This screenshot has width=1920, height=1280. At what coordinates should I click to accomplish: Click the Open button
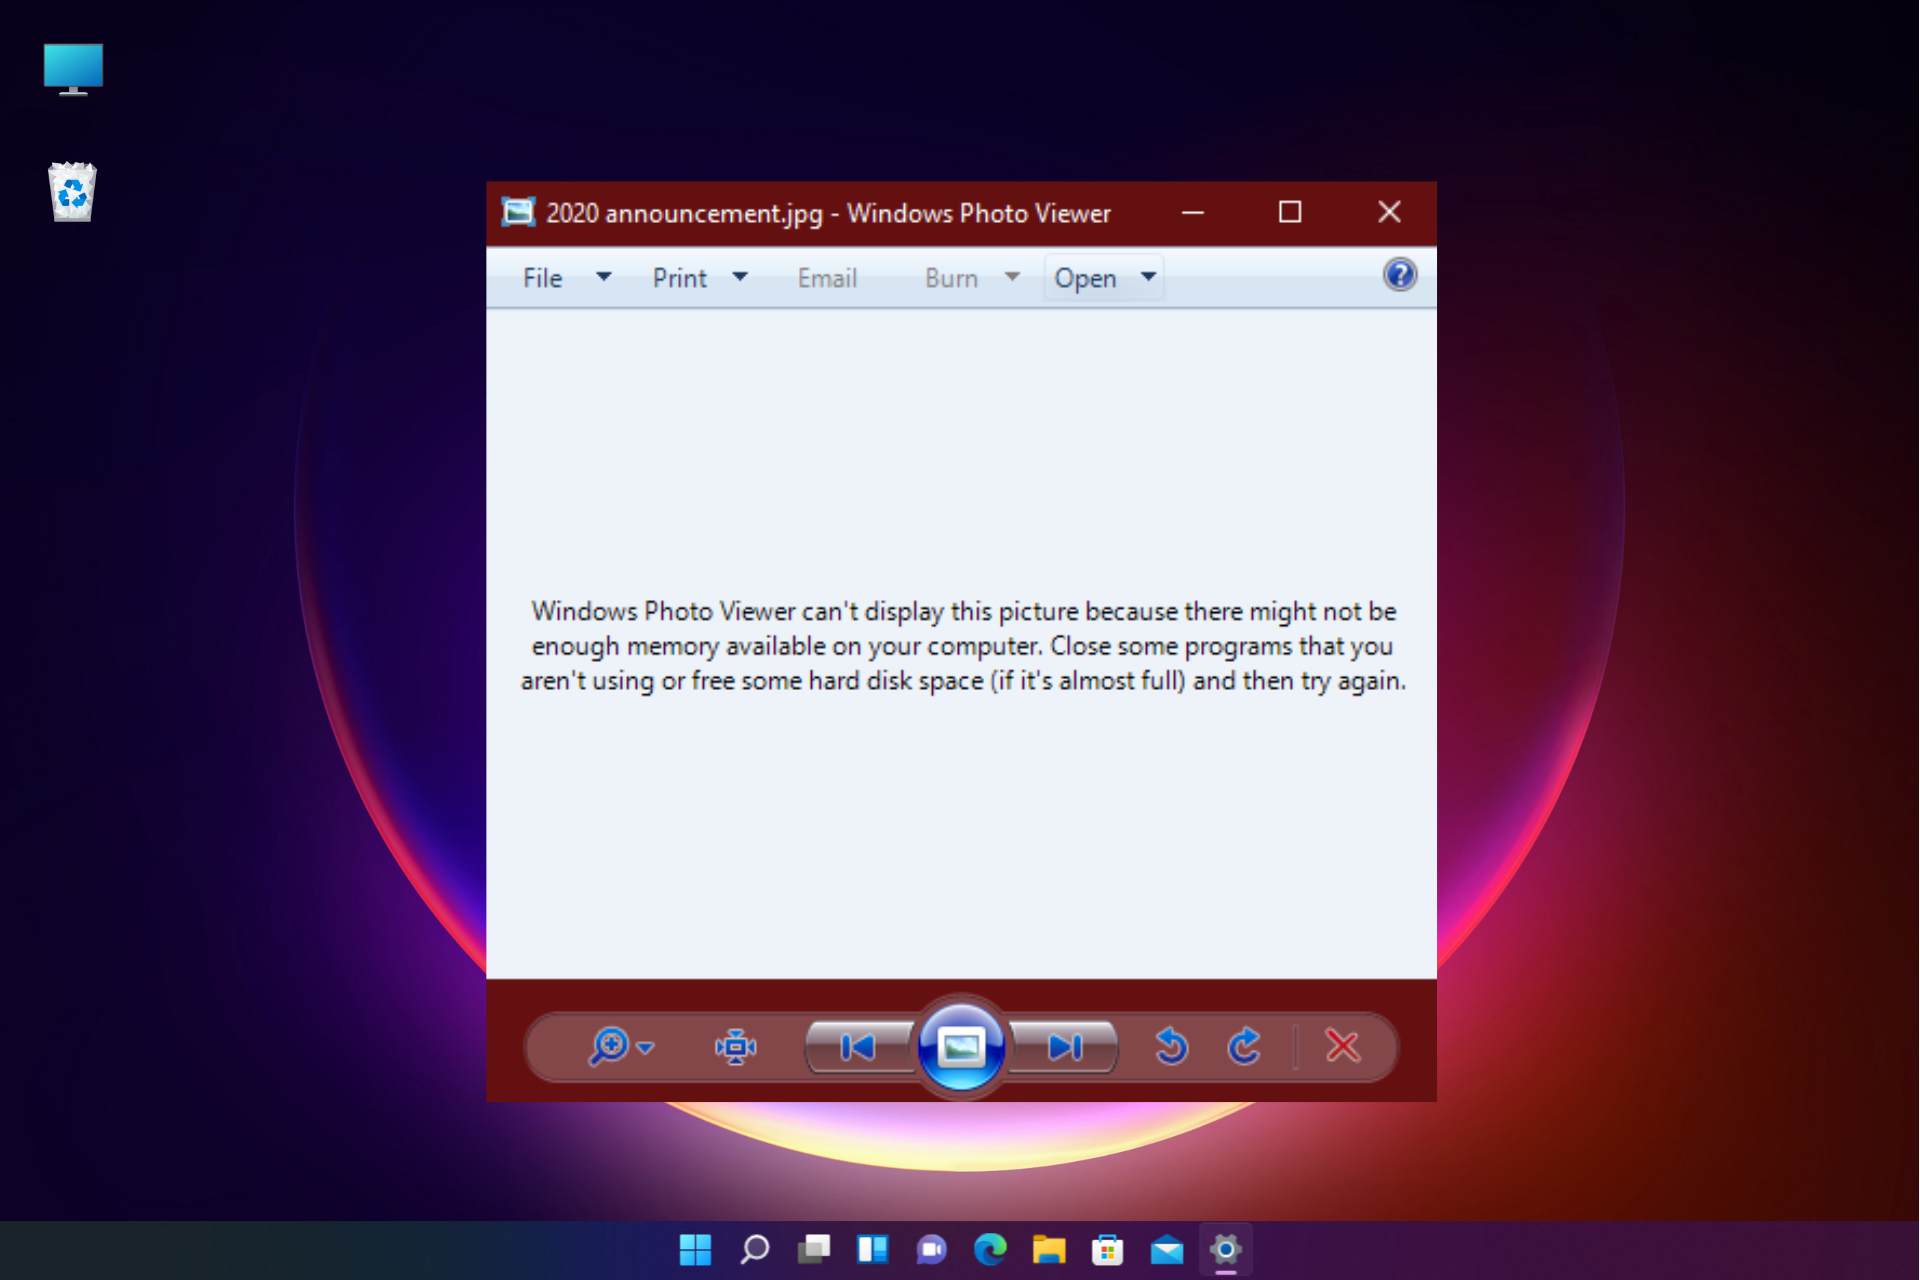click(1085, 278)
